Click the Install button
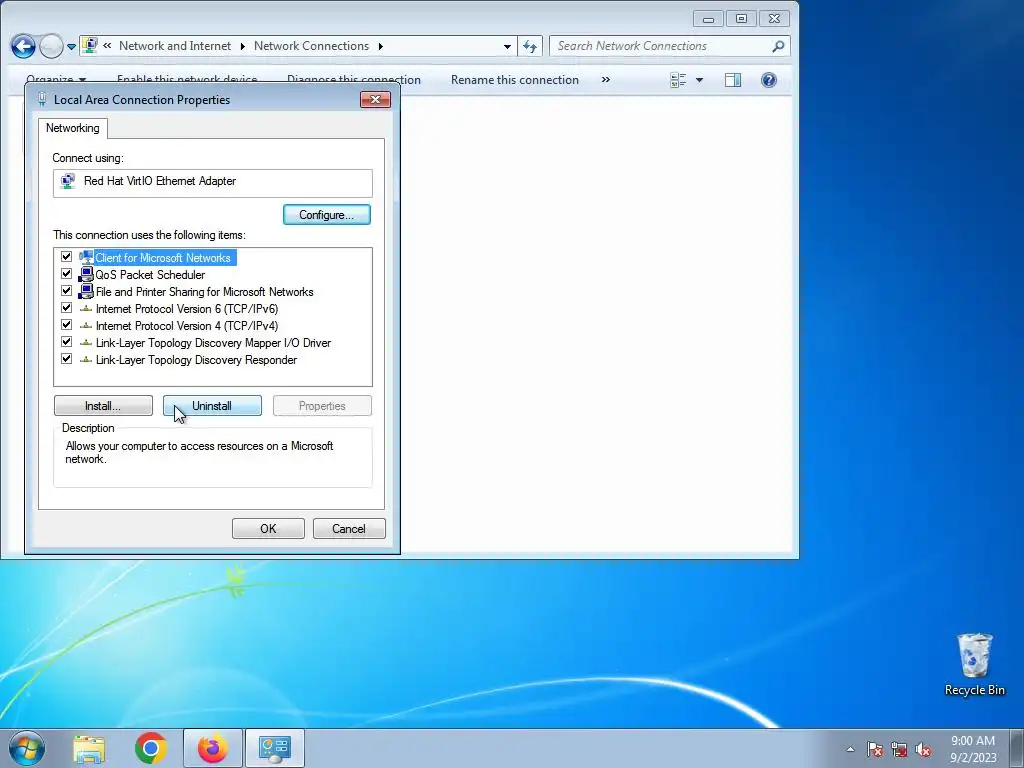Screen dimensions: 1024x768 [x=103, y=406]
